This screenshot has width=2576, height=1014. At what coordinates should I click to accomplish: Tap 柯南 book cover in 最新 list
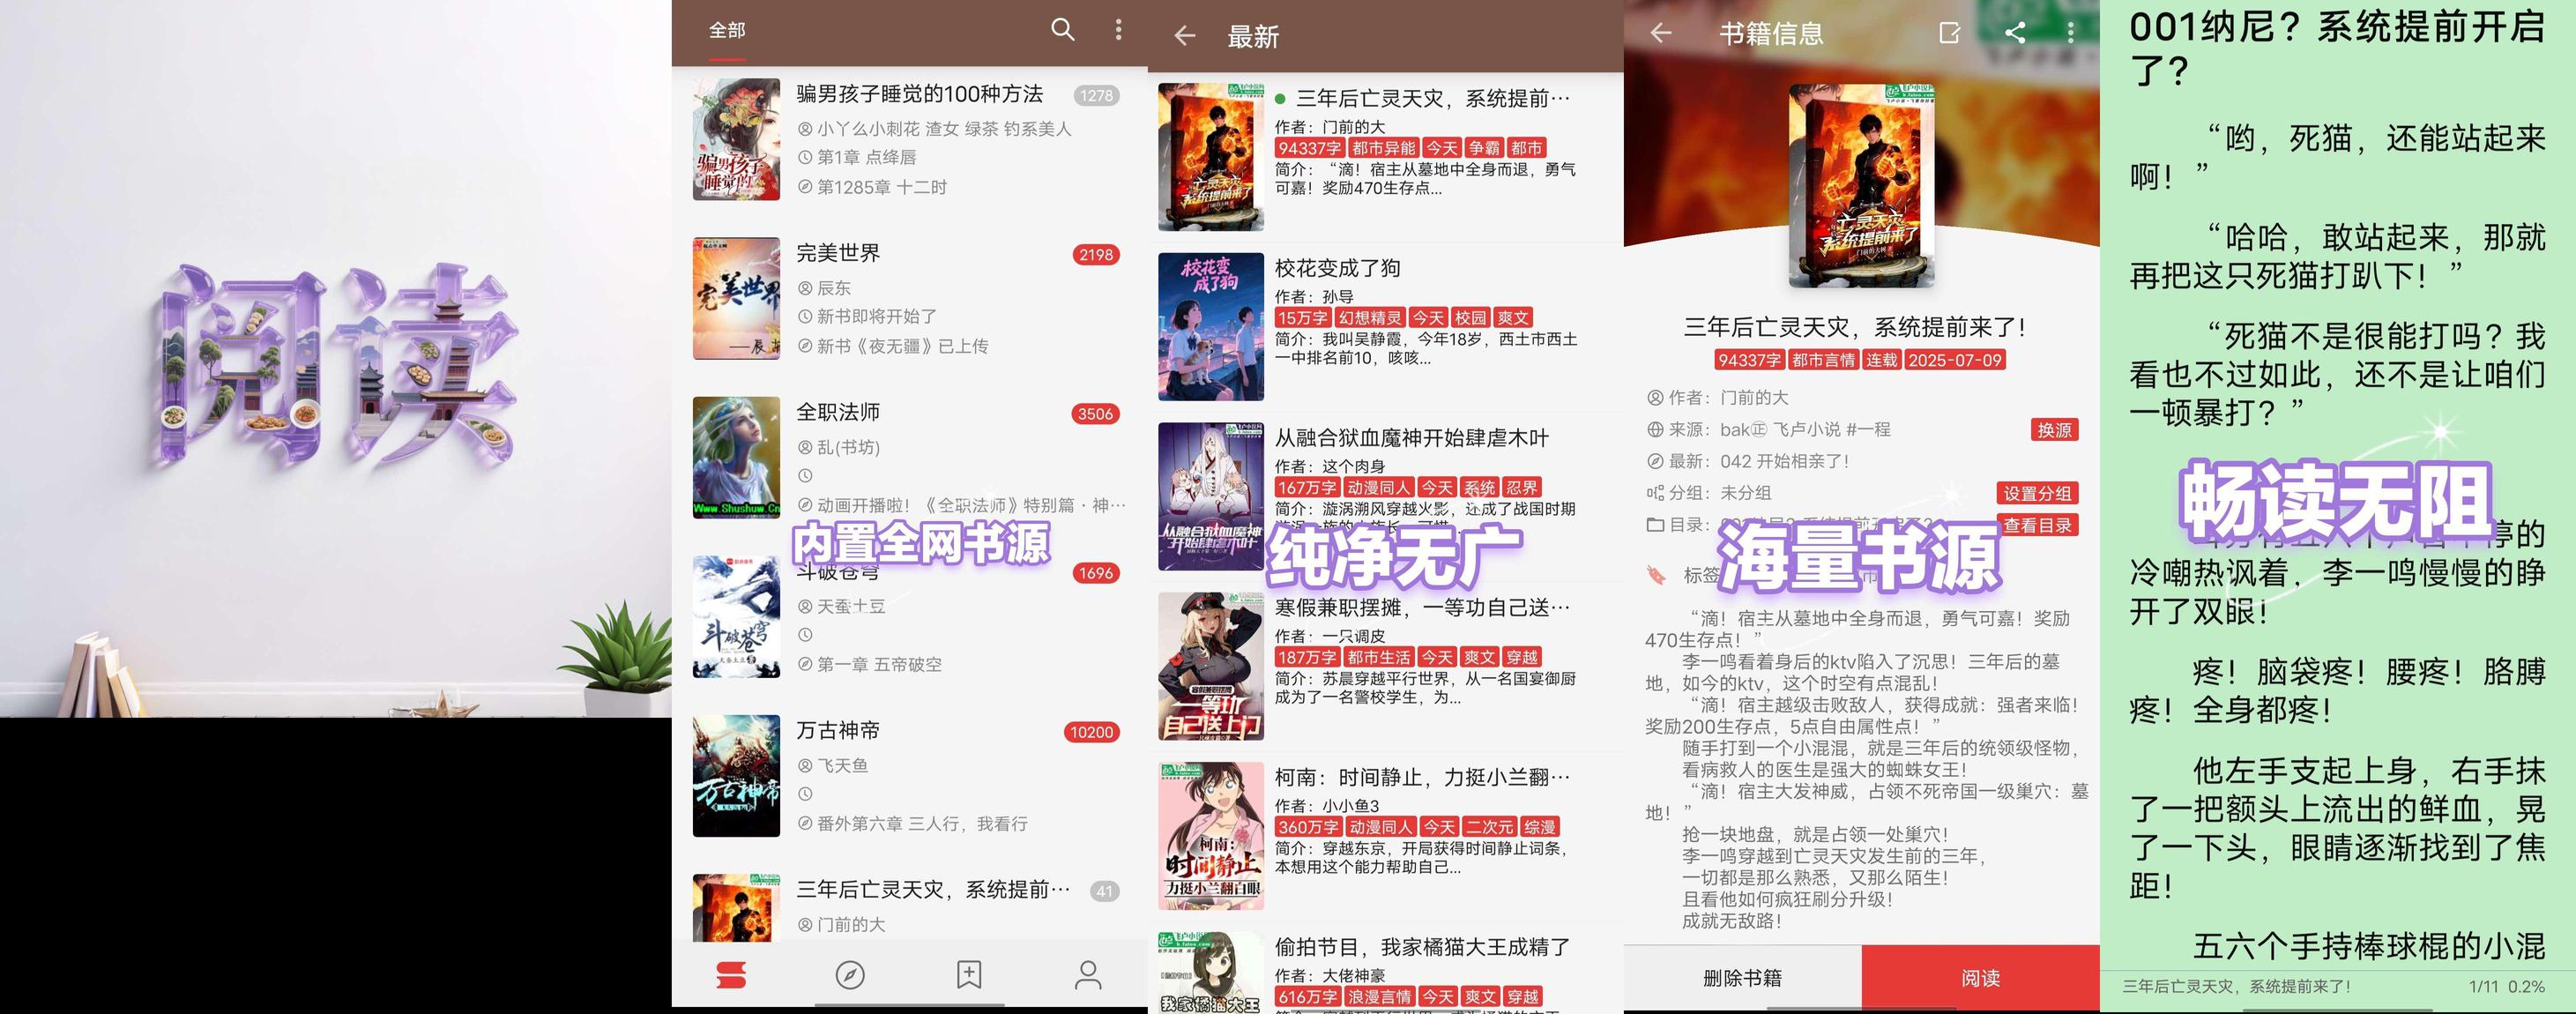coord(1211,836)
